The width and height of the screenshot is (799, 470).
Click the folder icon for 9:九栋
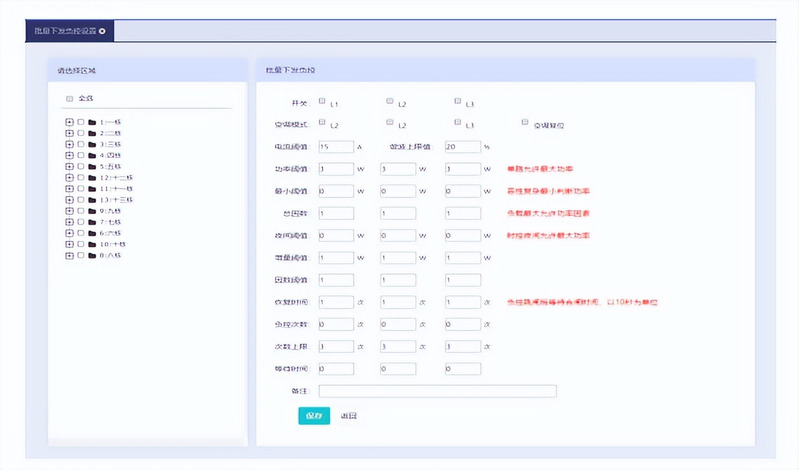pos(92,211)
